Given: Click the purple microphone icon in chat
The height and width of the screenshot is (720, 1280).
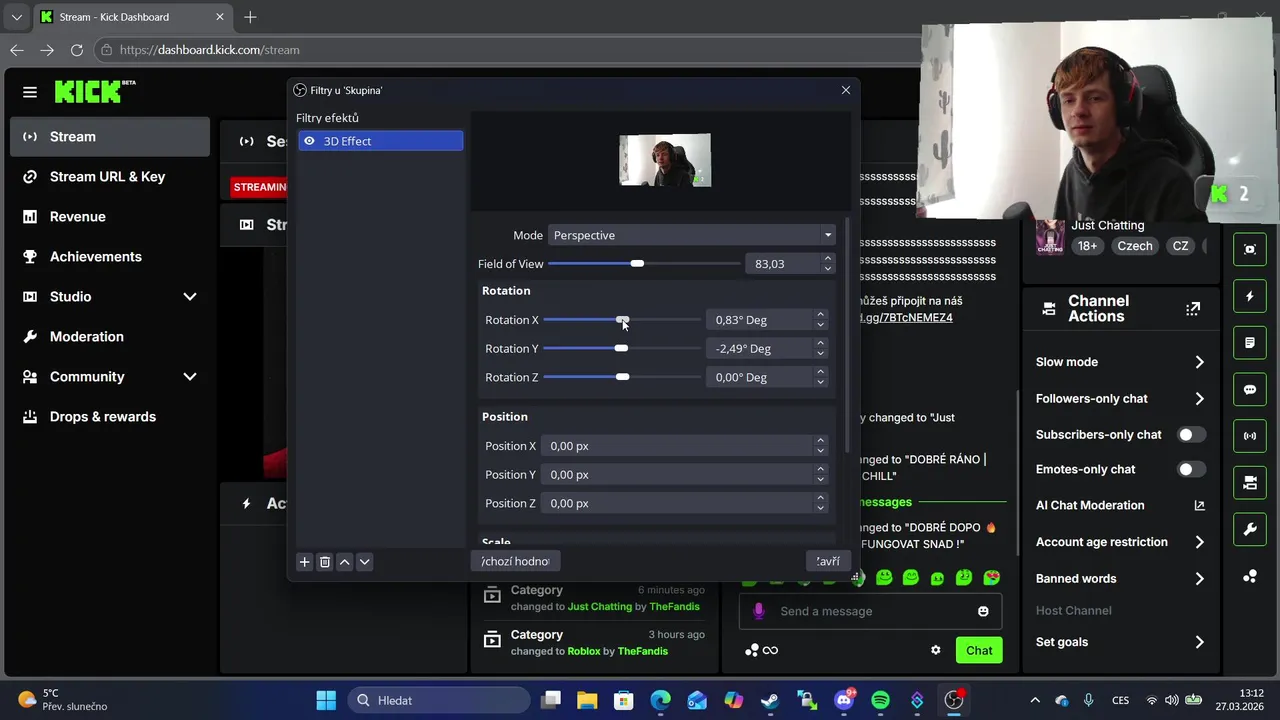Looking at the screenshot, I should click(758, 611).
